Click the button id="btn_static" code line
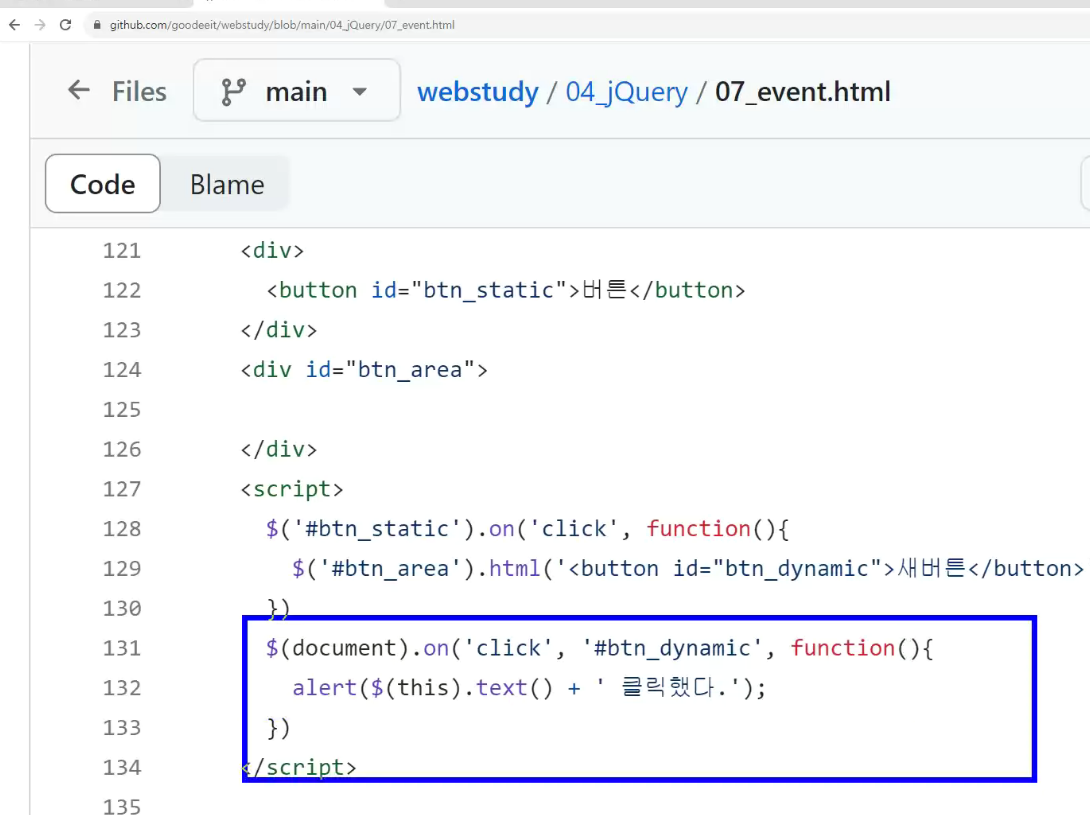The image size is (1090, 815). (505, 290)
